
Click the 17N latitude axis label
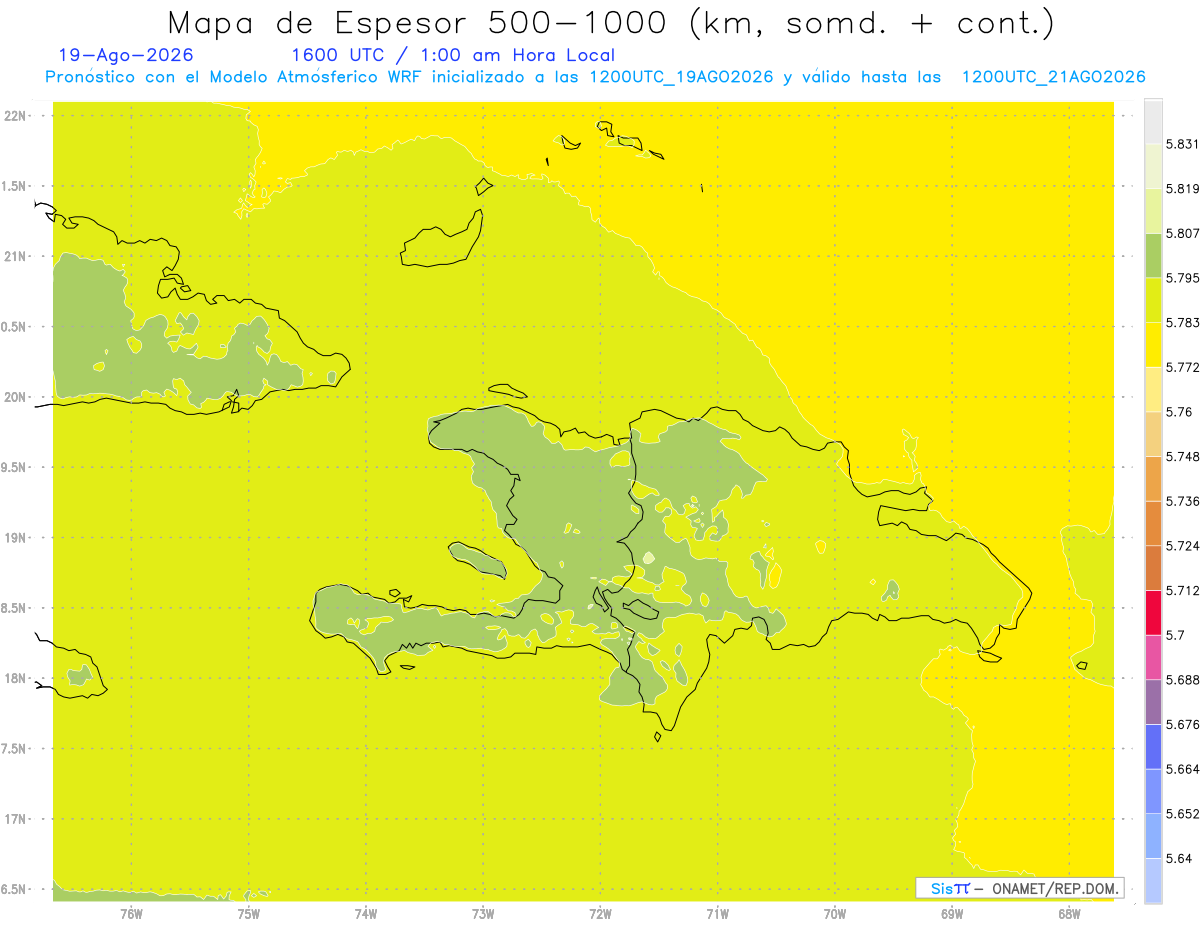(17, 819)
